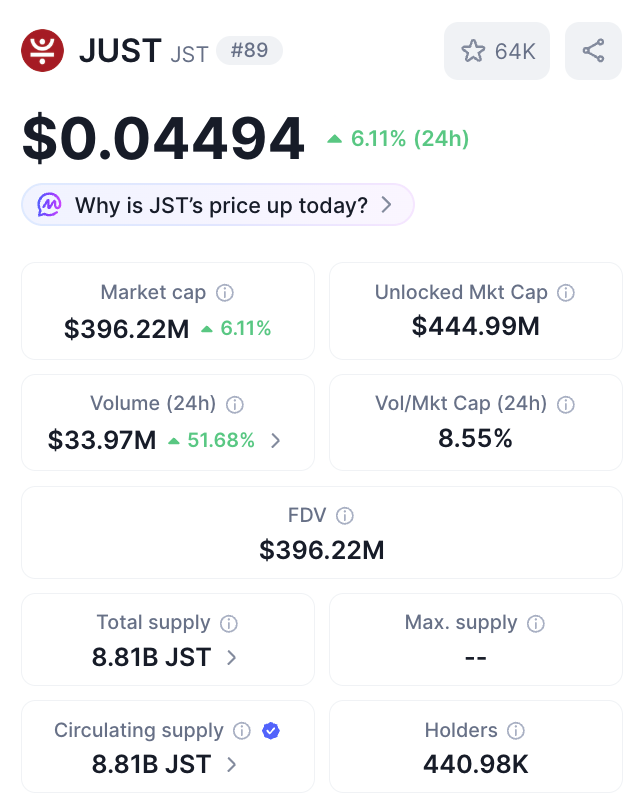638x806 pixels.
Task: Click the #89 rank badge
Action: click(249, 50)
